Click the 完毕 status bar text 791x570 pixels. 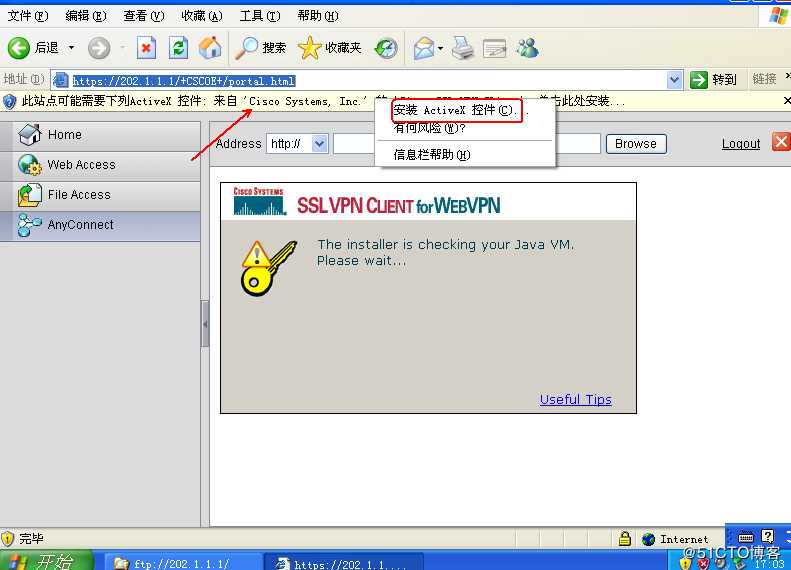pos(31,539)
